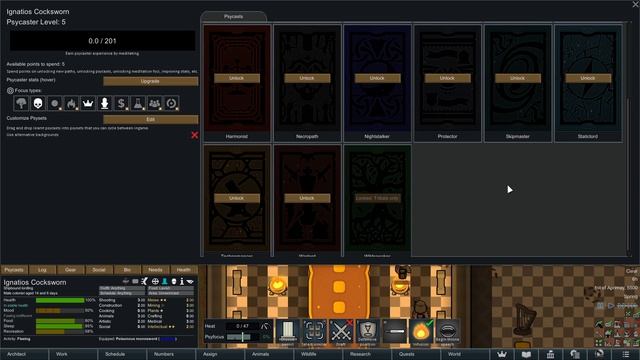Select the crown (Dignified) focus type icon
The image size is (640, 360).
point(88,103)
